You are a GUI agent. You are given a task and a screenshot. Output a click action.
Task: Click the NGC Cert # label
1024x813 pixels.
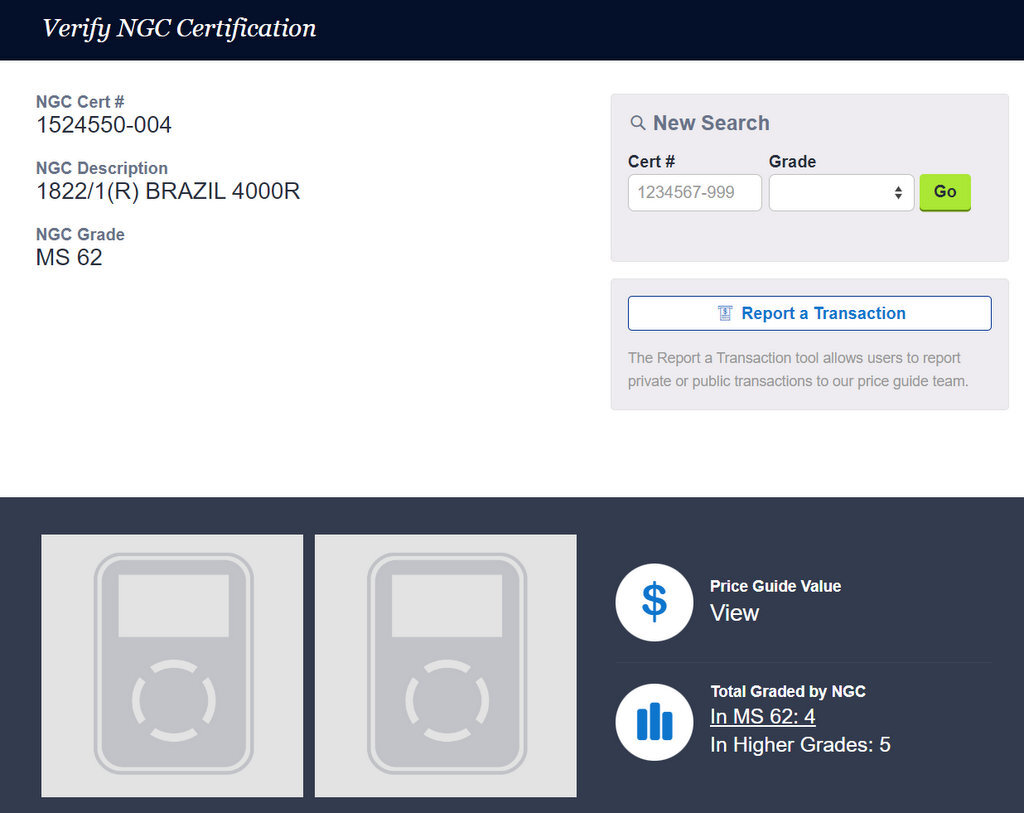(80, 102)
